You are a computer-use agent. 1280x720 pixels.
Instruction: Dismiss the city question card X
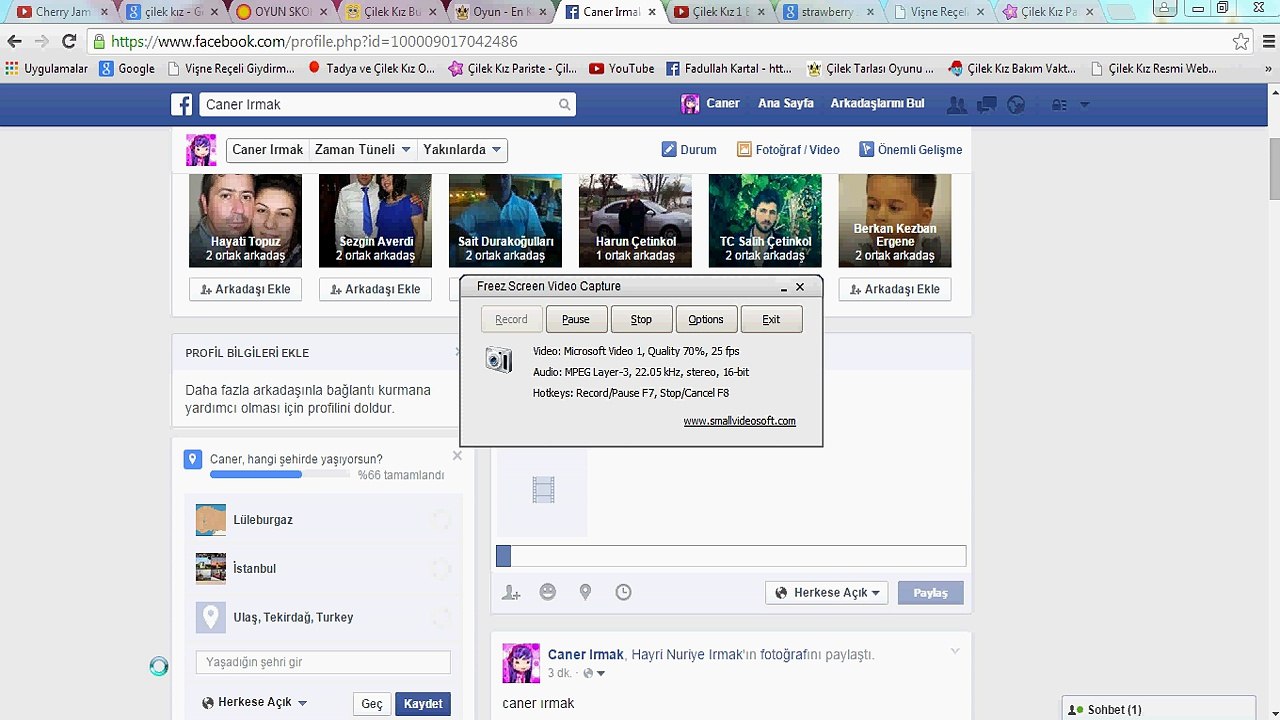(457, 456)
